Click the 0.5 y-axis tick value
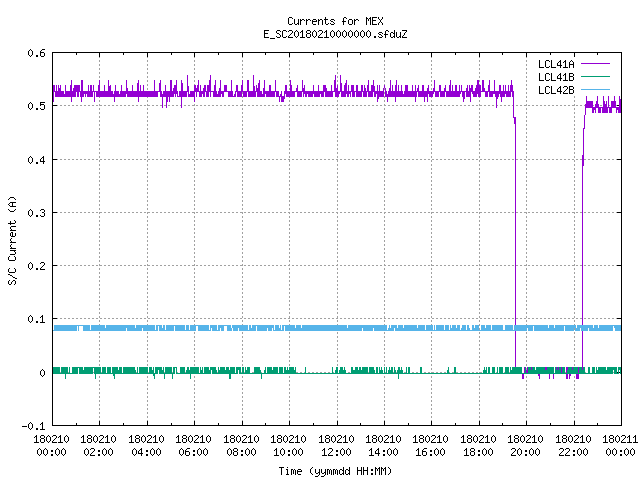Image resolution: width=640 pixels, height=480 pixels. (36, 106)
